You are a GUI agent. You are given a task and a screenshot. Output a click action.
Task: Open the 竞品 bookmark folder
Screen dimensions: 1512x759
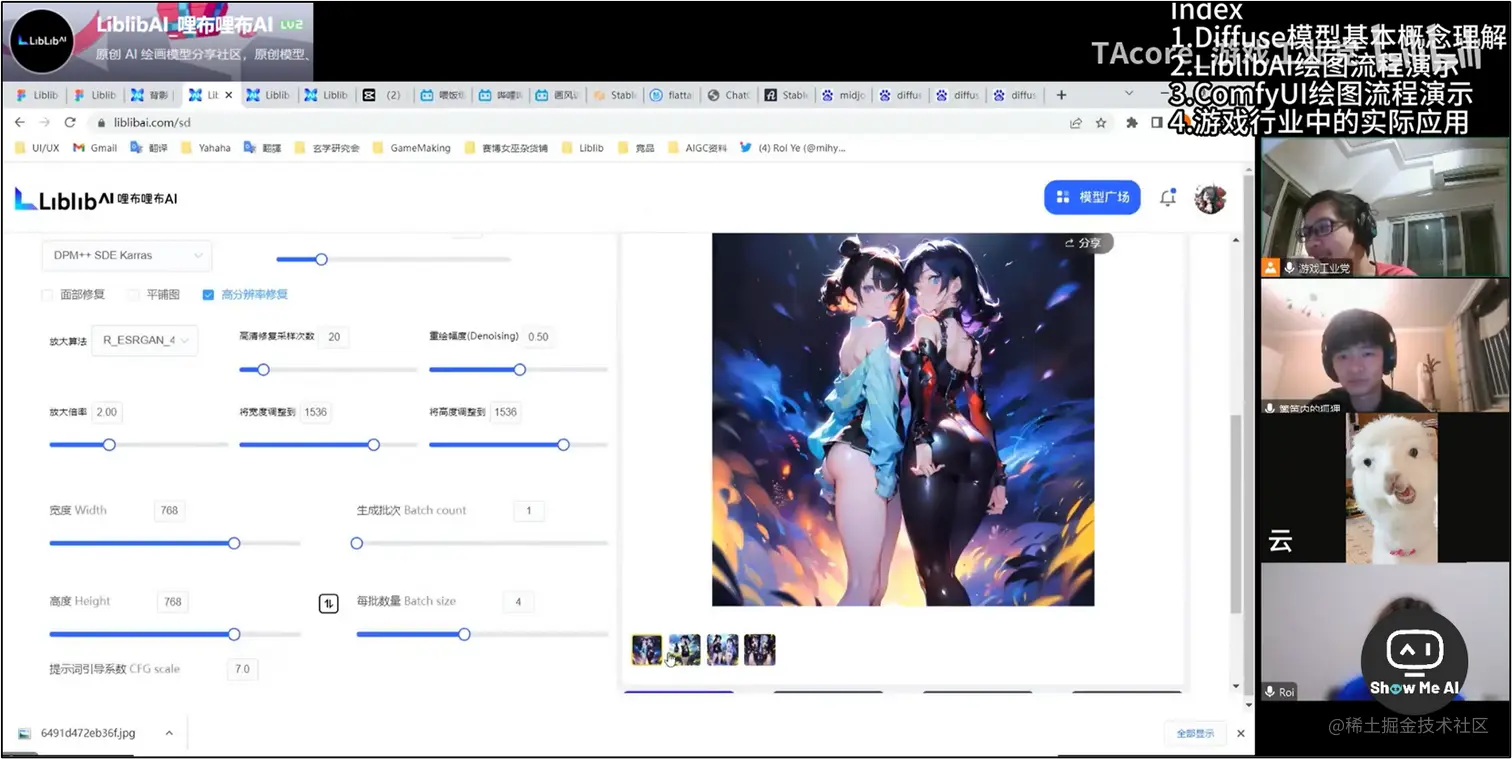[x=636, y=148]
